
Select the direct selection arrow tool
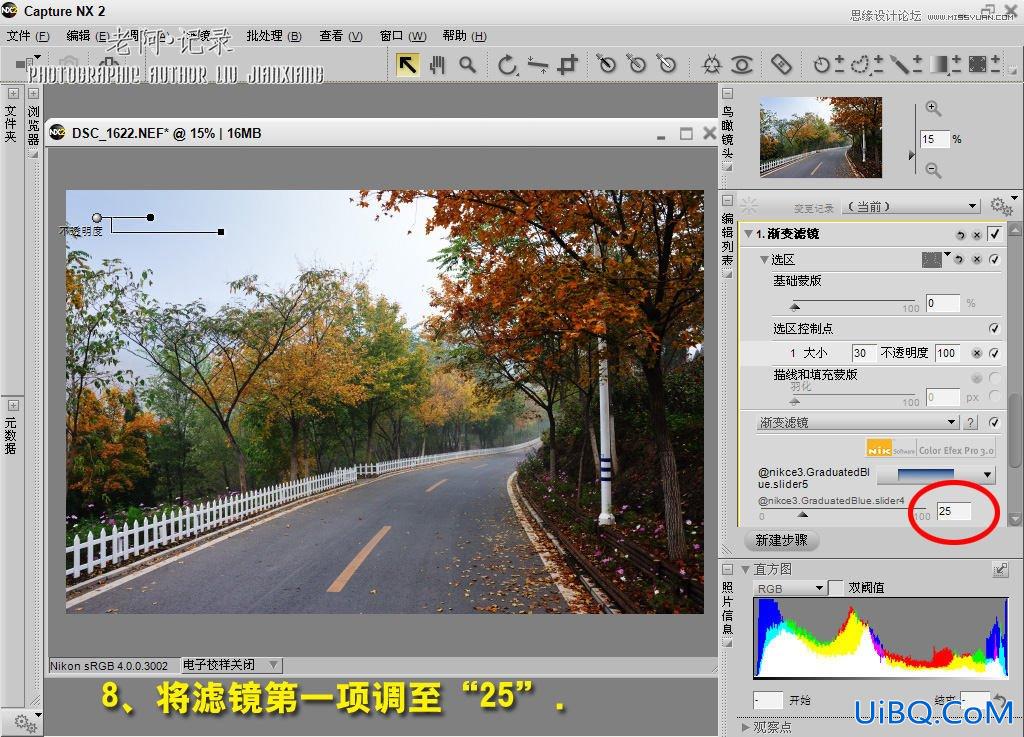point(408,65)
